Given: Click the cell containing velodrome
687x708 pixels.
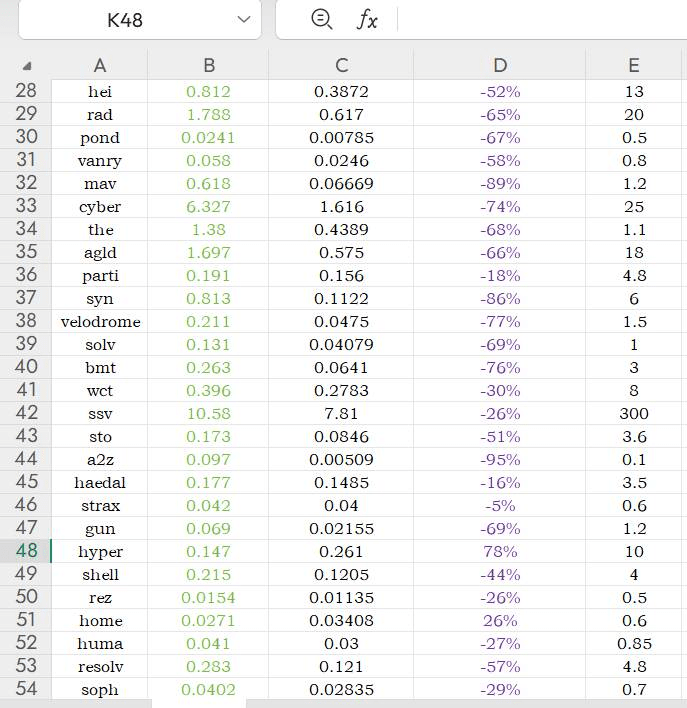Looking at the screenshot, I should tap(100, 321).
